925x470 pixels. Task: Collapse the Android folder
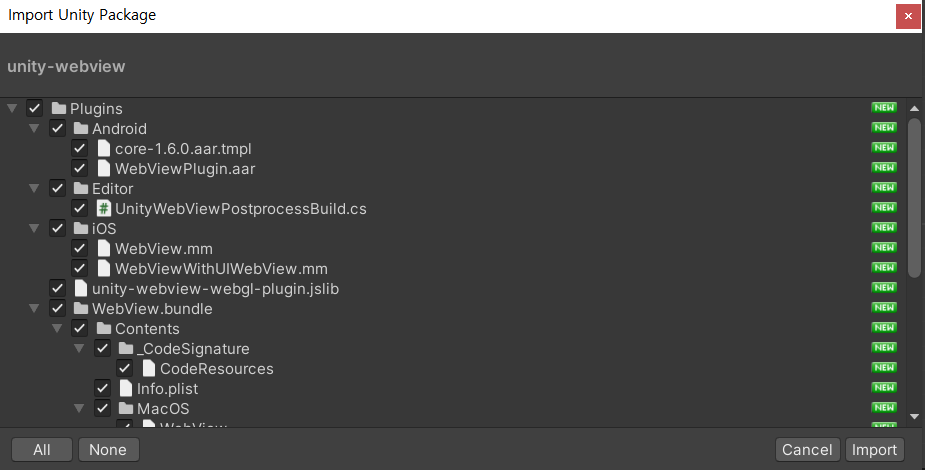pyautogui.click(x=34, y=128)
